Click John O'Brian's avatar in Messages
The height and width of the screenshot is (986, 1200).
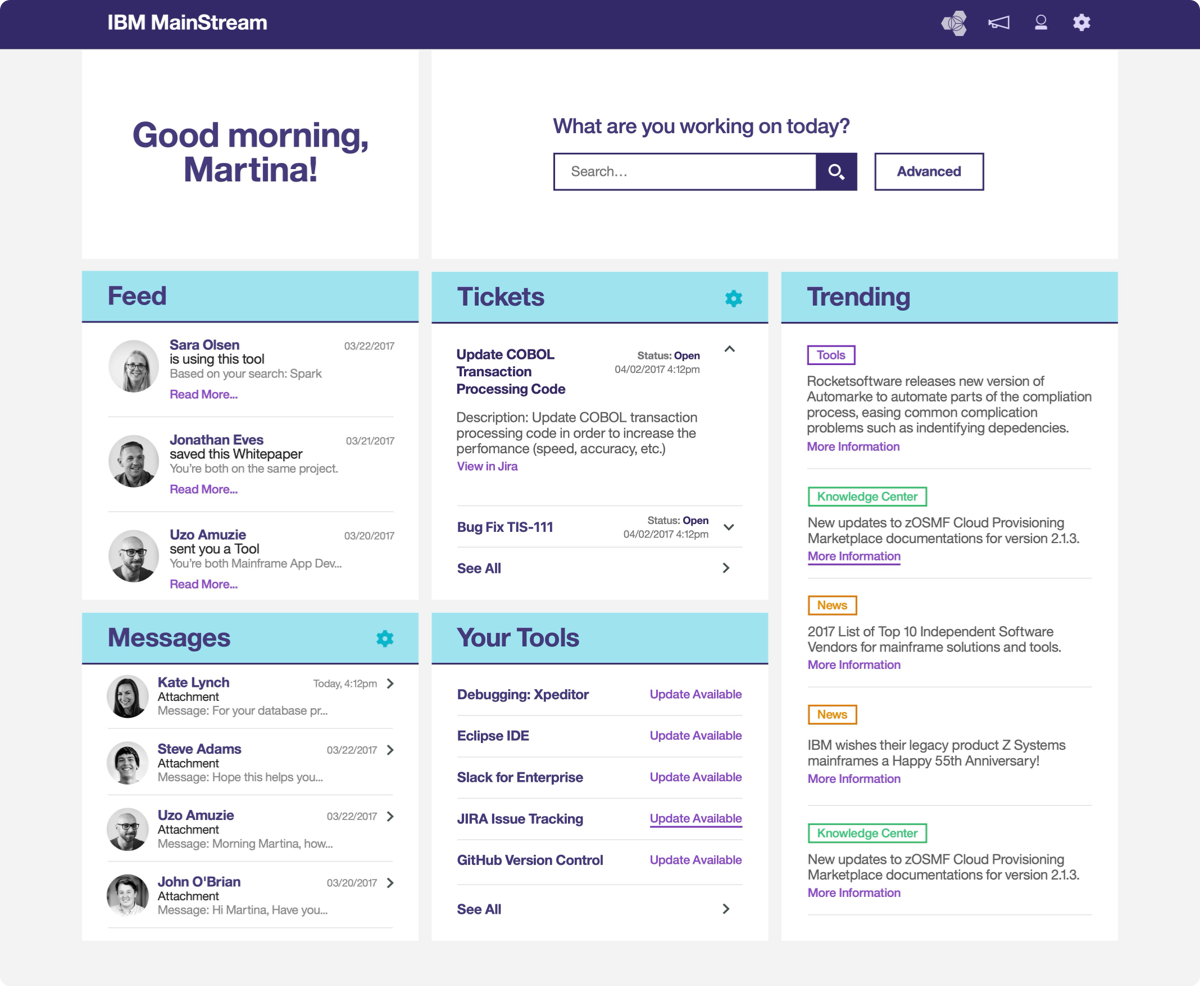[x=127, y=896]
